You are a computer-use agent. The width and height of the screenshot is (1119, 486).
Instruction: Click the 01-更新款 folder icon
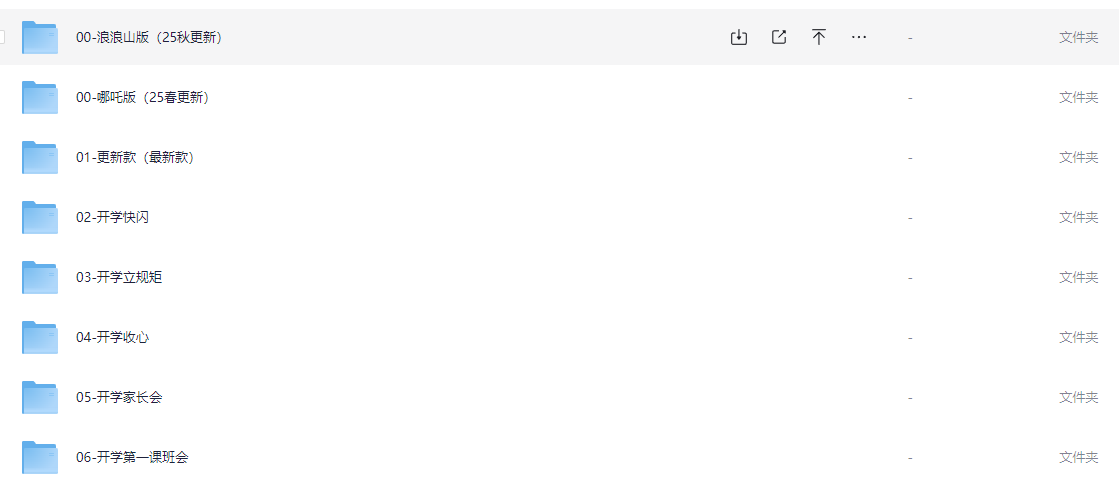[x=40, y=157]
